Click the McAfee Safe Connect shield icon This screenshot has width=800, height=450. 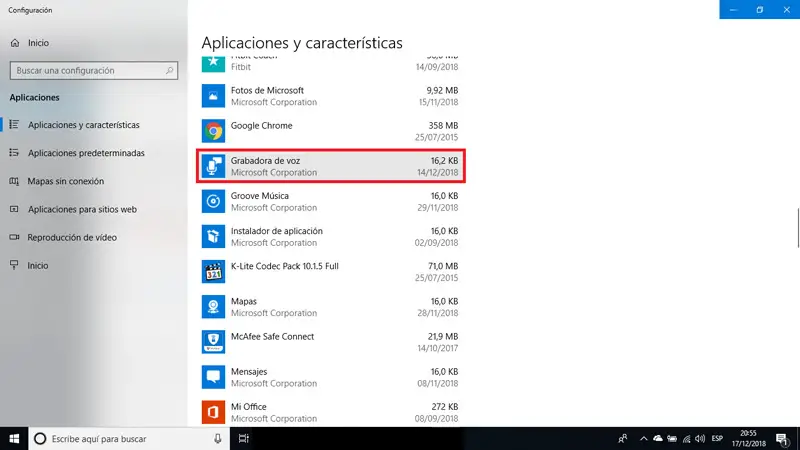tap(213, 342)
